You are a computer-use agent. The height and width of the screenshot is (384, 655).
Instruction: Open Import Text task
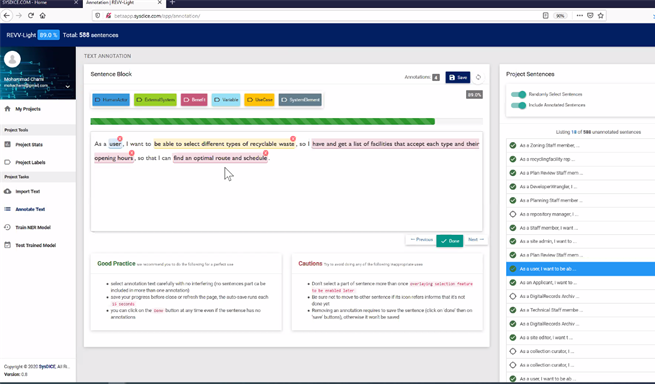(28, 191)
